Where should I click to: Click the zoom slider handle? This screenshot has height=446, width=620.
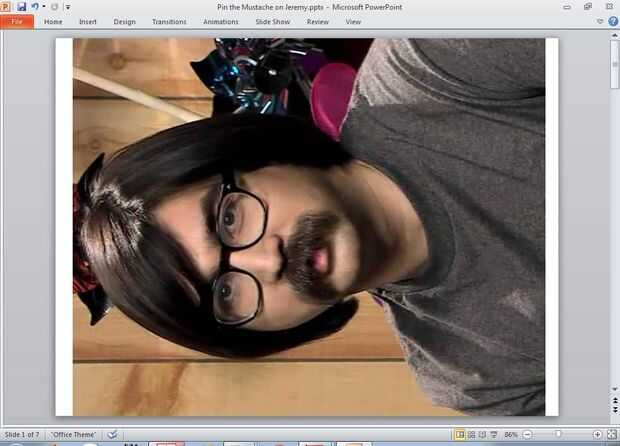(x=558, y=434)
